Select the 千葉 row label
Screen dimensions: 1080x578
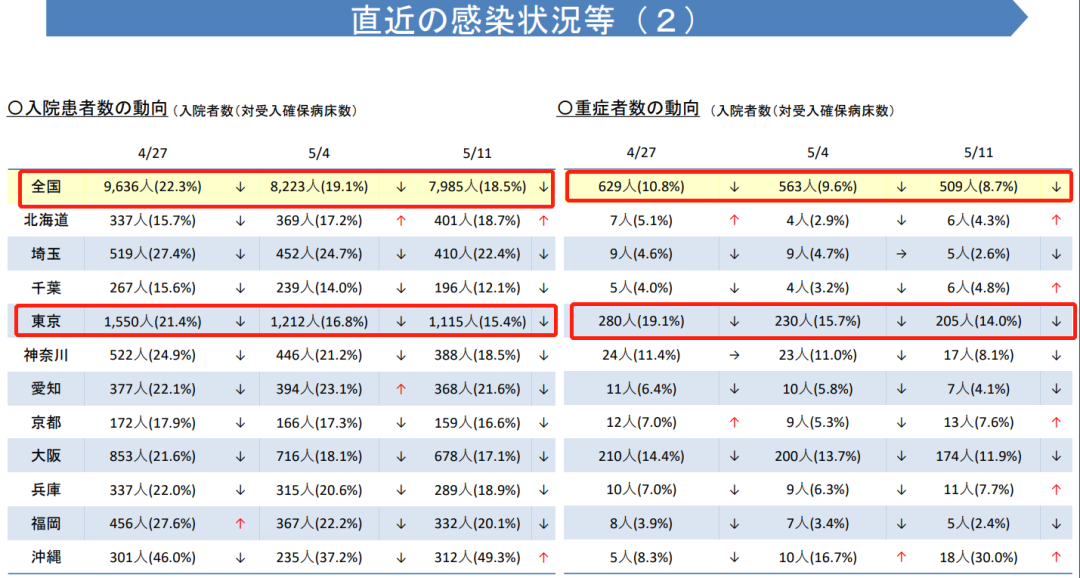47,287
